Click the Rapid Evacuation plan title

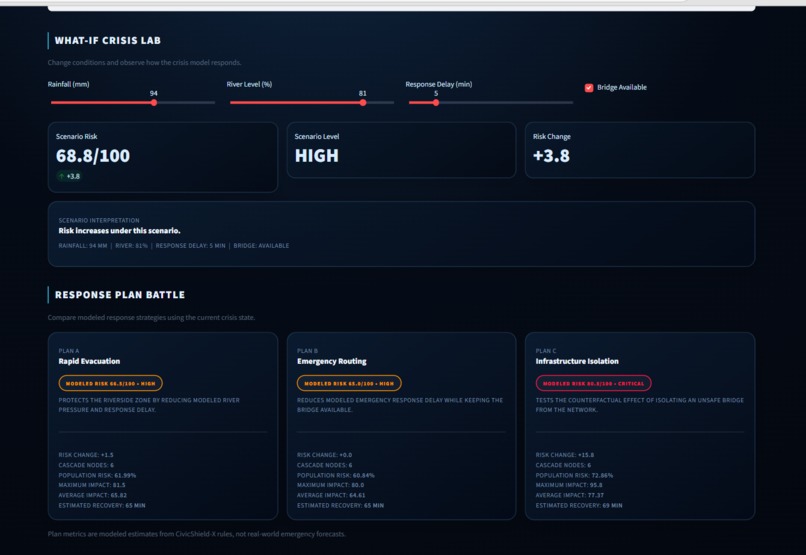tap(89, 361)
